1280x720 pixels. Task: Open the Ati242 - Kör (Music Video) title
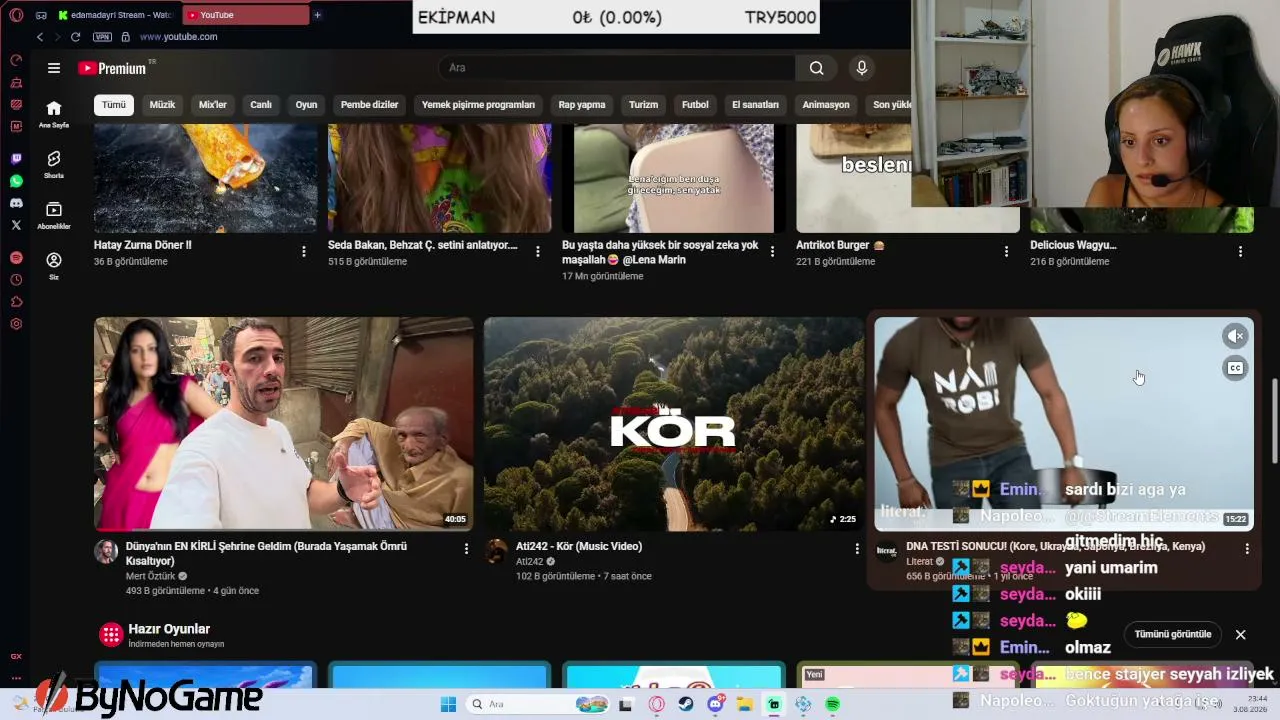pyautogui.click(x=579, y=546)
